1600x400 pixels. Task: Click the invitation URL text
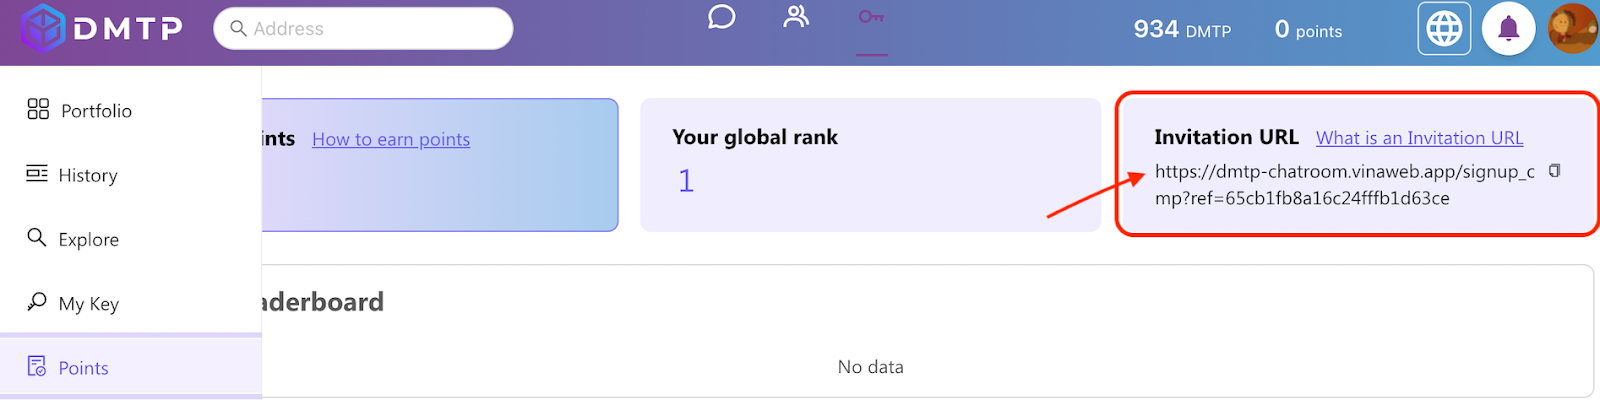[1345, 185]
